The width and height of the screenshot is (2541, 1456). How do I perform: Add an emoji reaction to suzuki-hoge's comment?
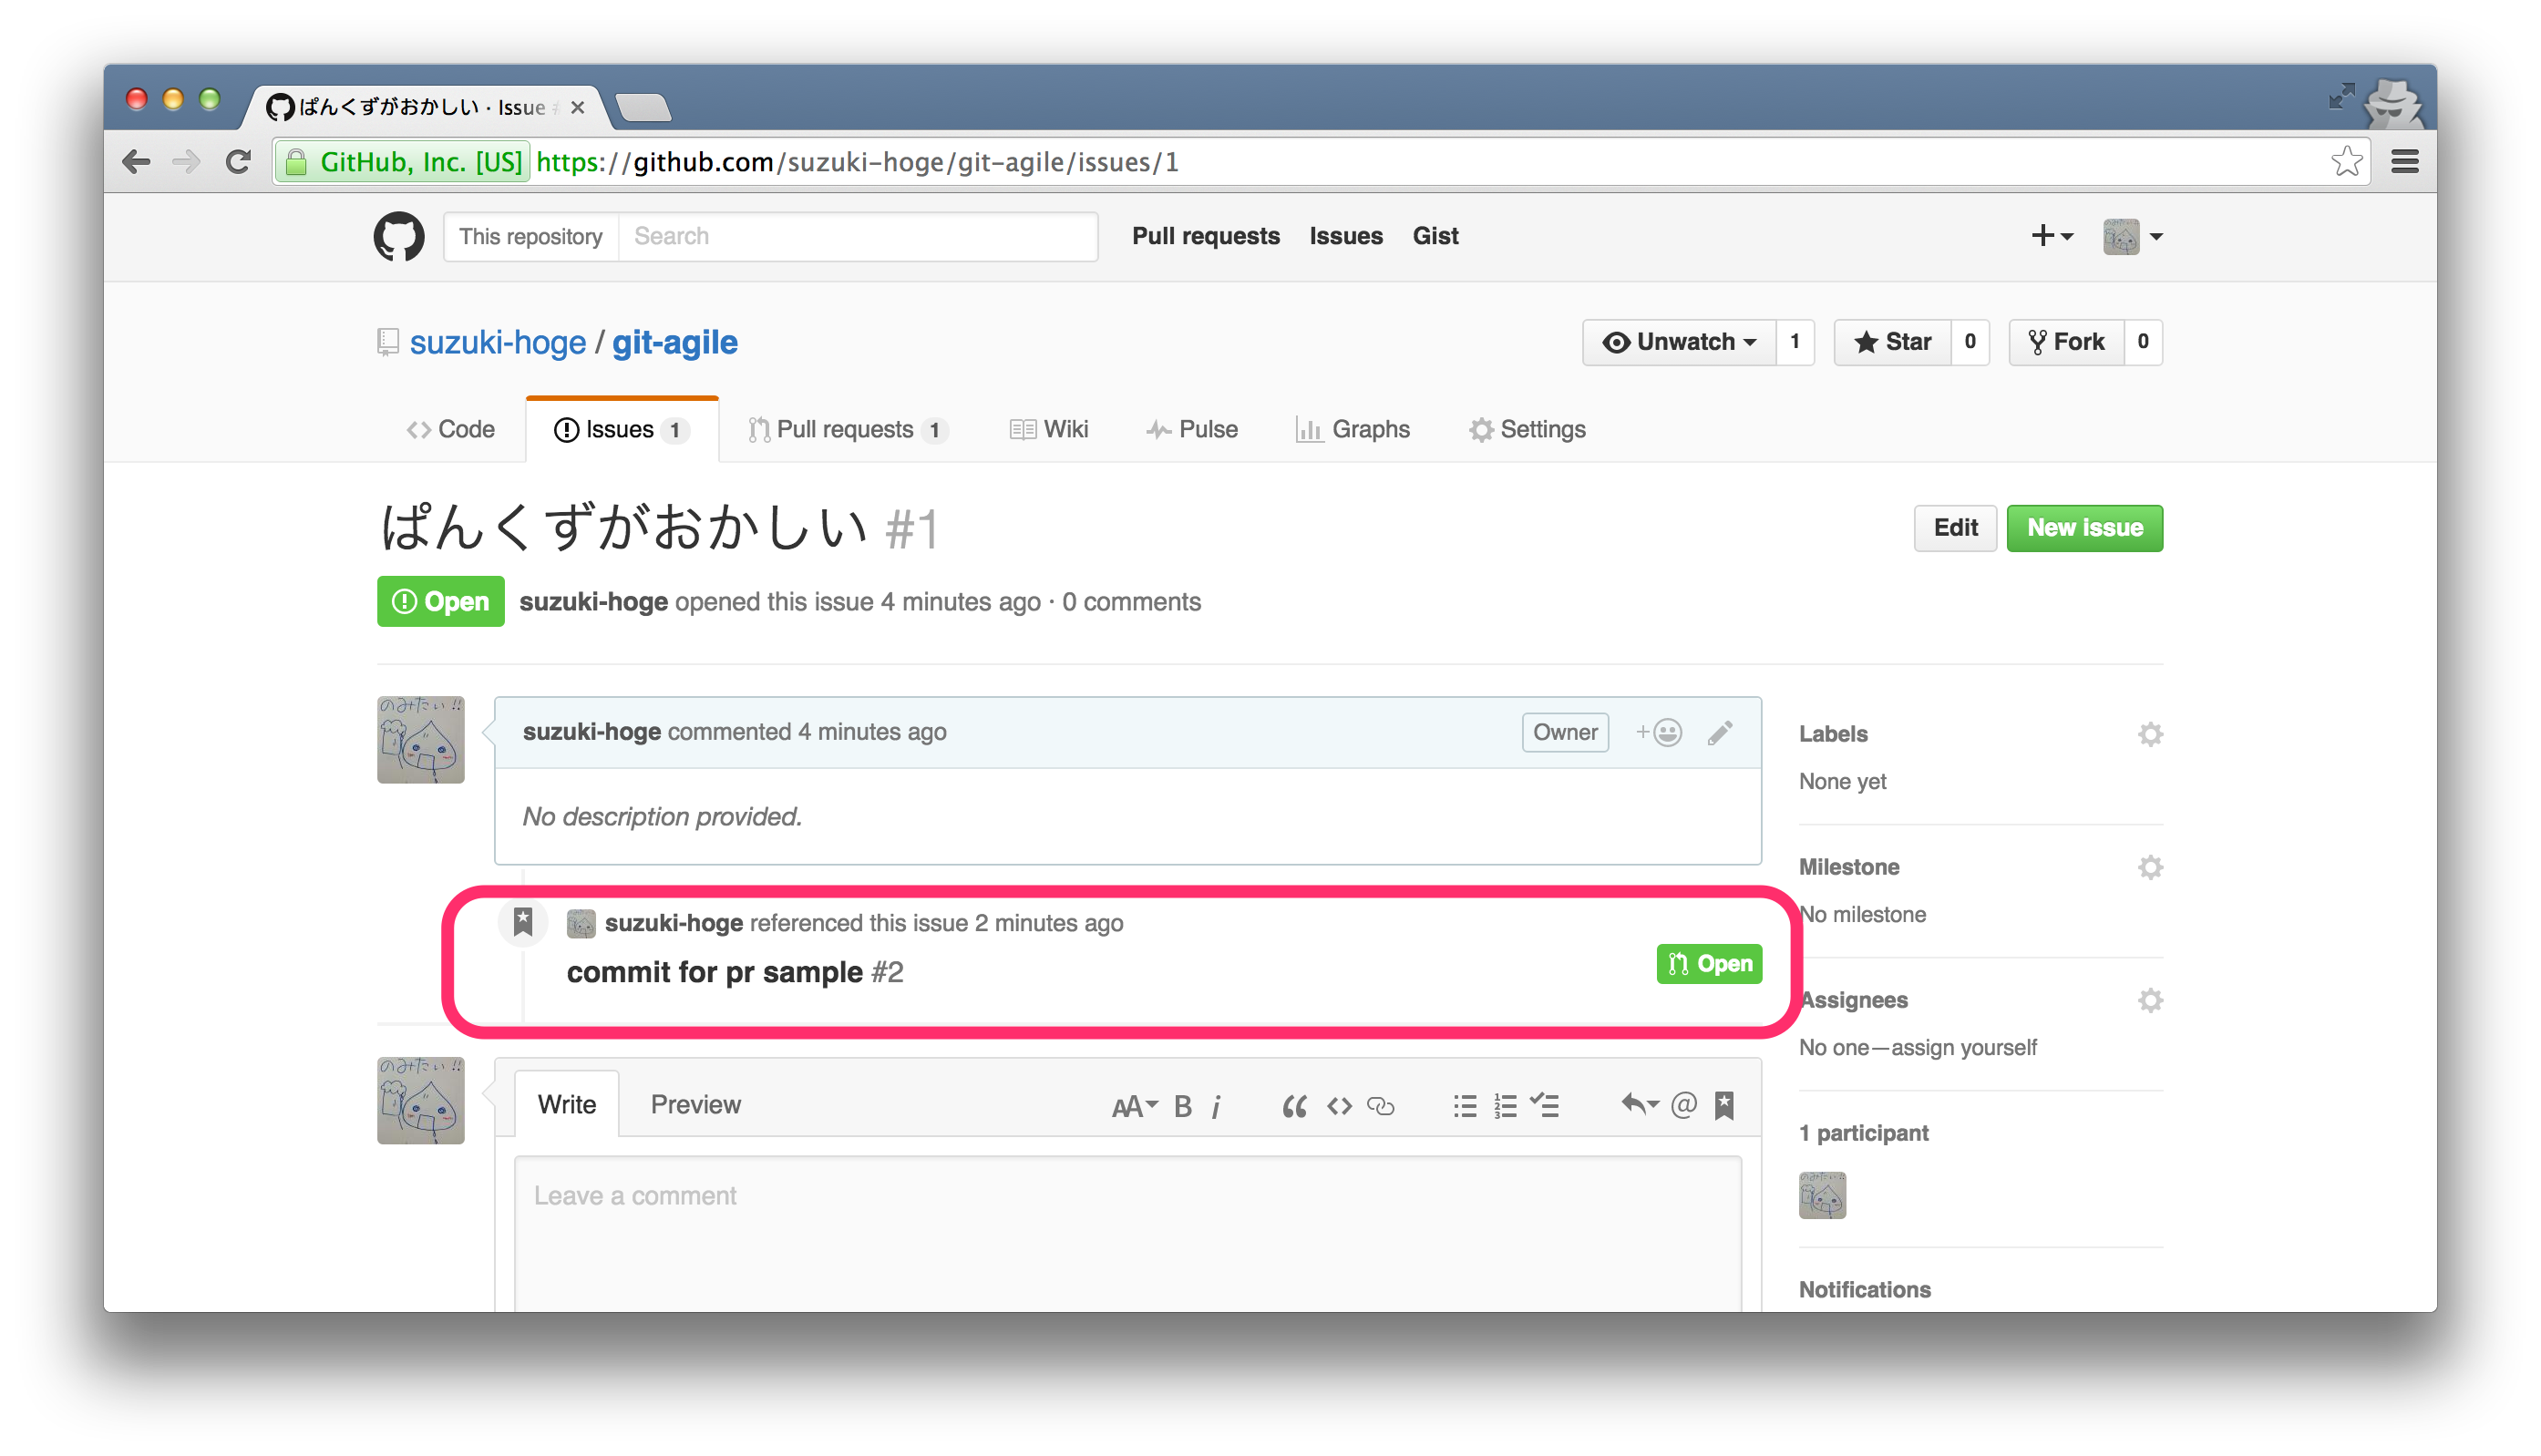click(1658, 731)
